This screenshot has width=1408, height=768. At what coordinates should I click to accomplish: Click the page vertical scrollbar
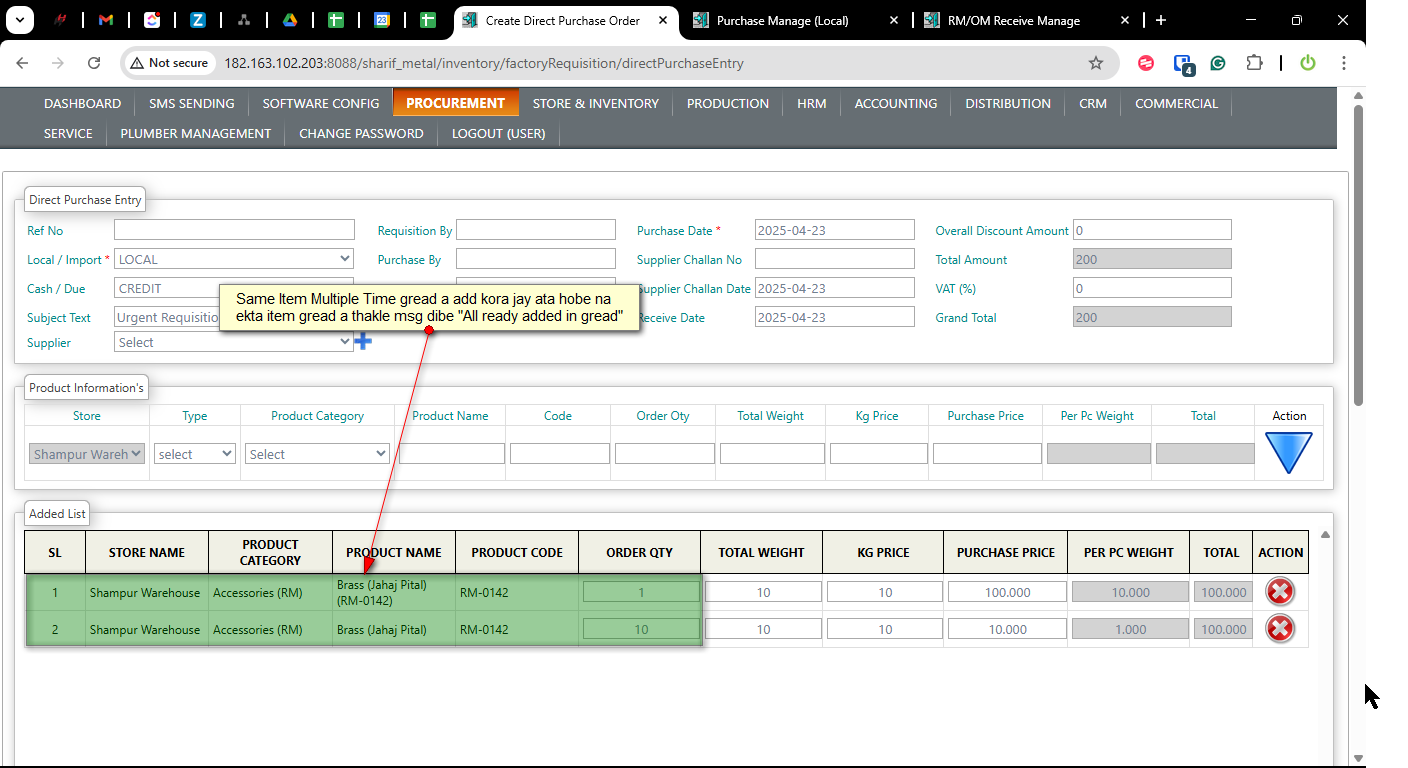point(1358,250)
